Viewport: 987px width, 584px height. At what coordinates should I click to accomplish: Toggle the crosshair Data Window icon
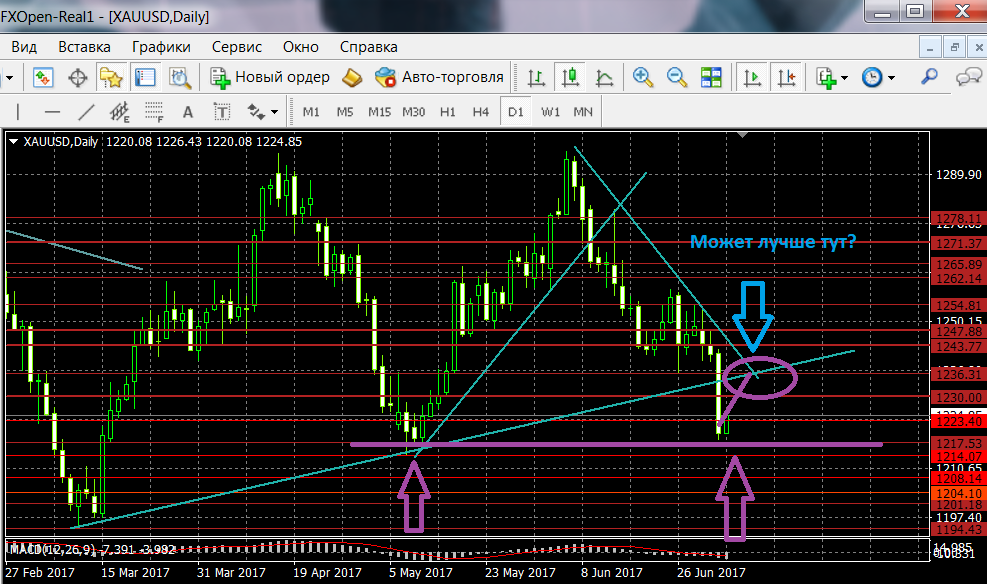(77, 78)
